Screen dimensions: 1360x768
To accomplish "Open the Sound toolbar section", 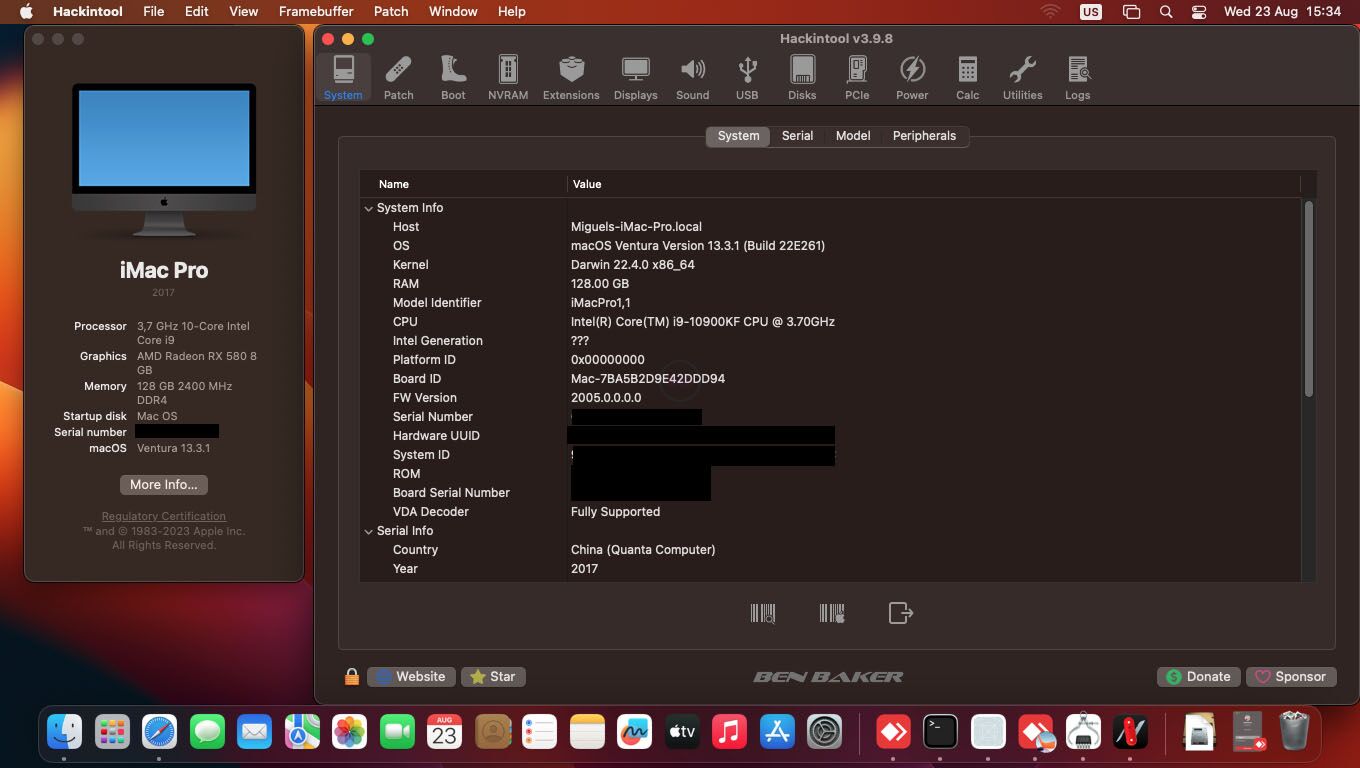I will coord(692,78).
